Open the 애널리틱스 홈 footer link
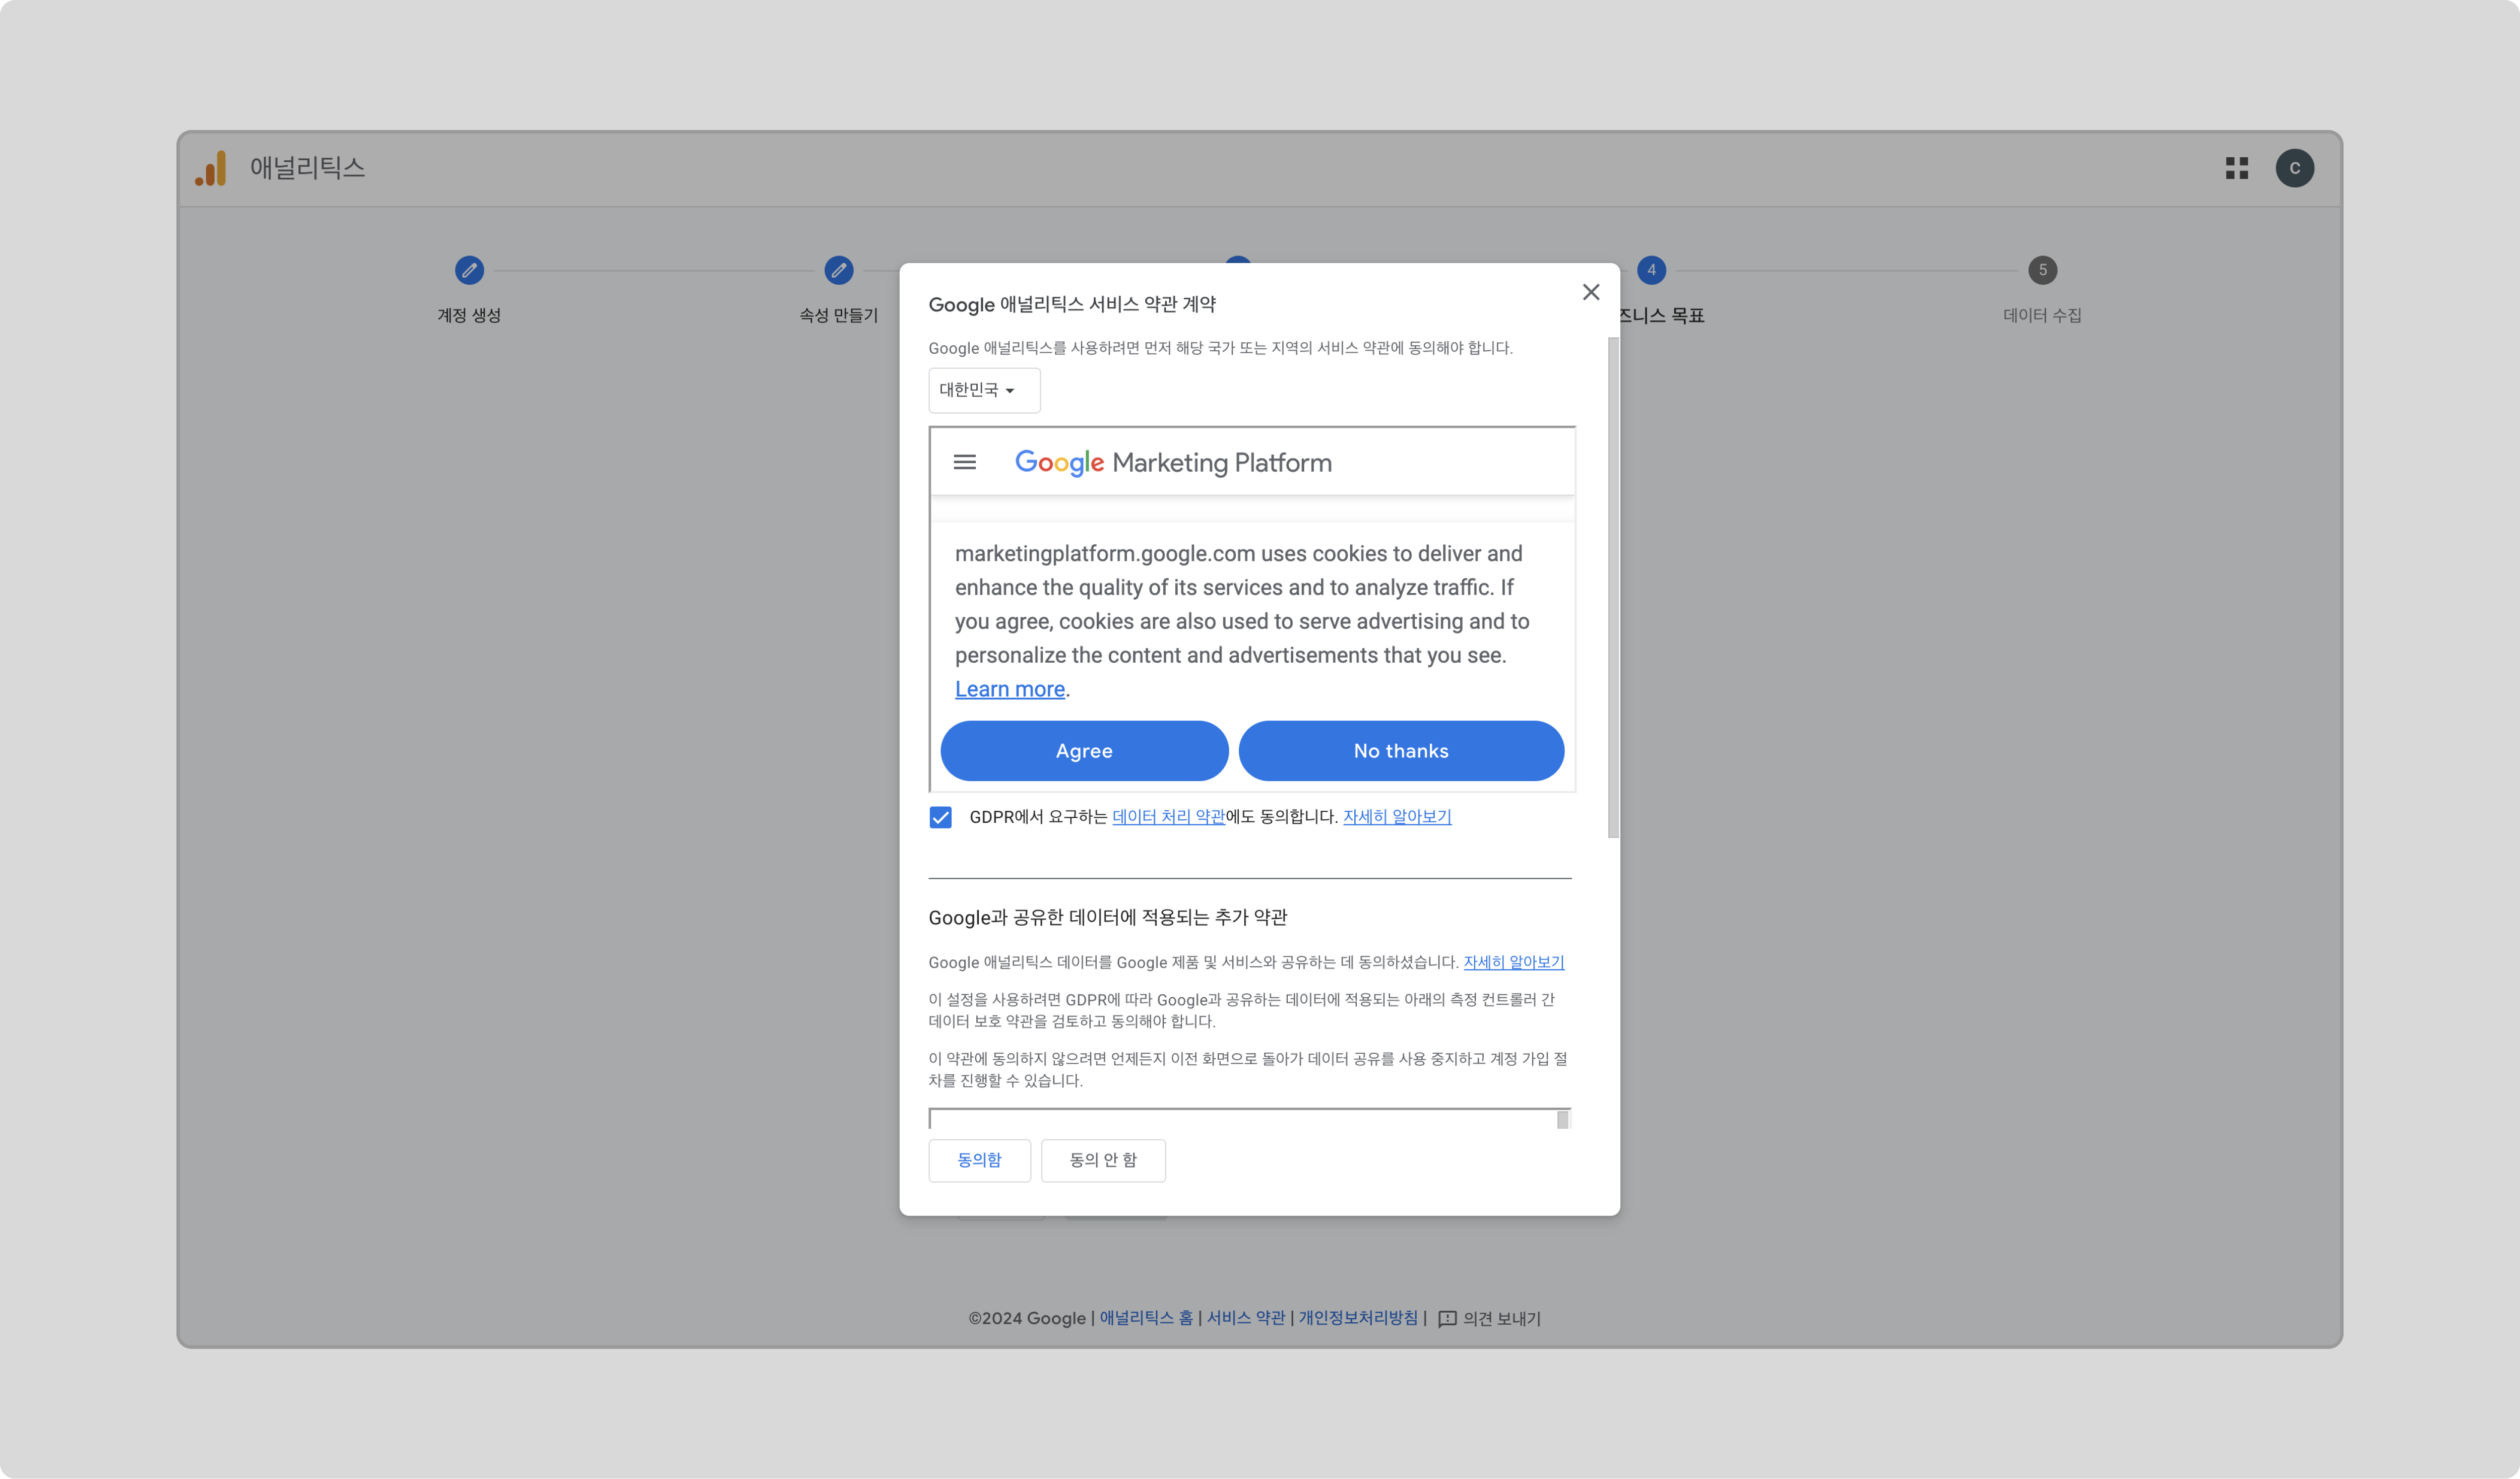Screen dimensions: 2520x1479 [x=1146, y=1318]
